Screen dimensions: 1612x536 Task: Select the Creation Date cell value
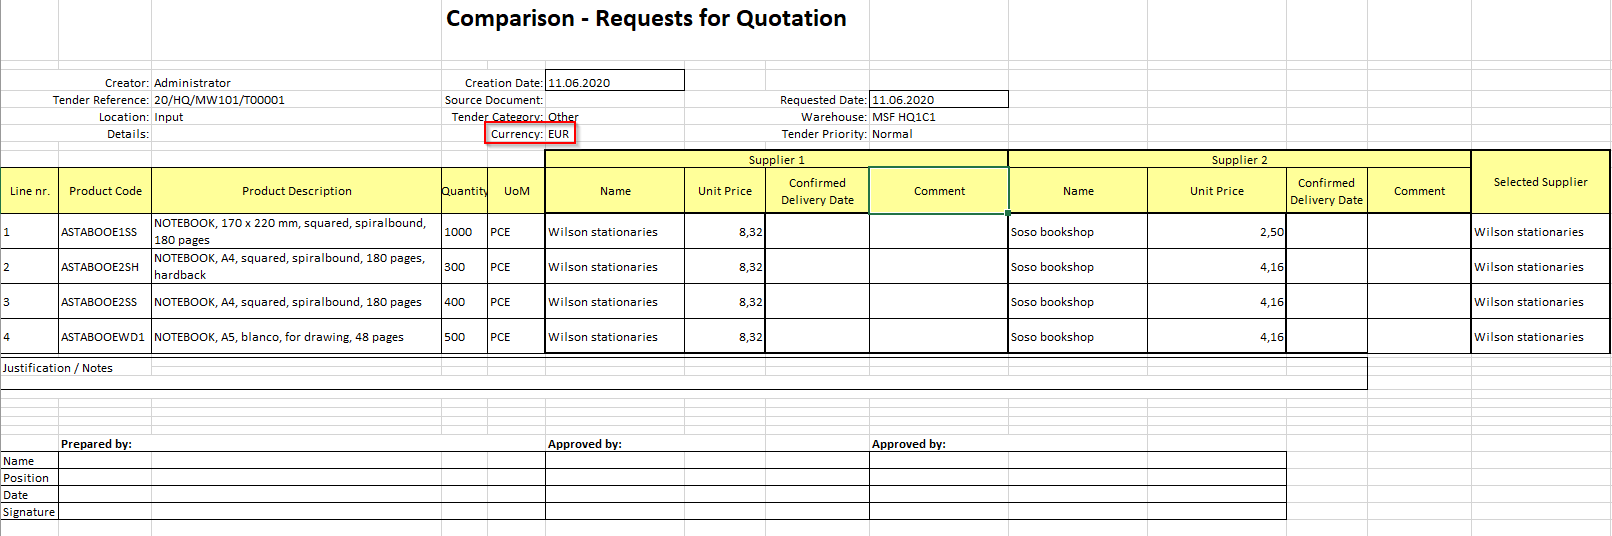click(614, 83)
